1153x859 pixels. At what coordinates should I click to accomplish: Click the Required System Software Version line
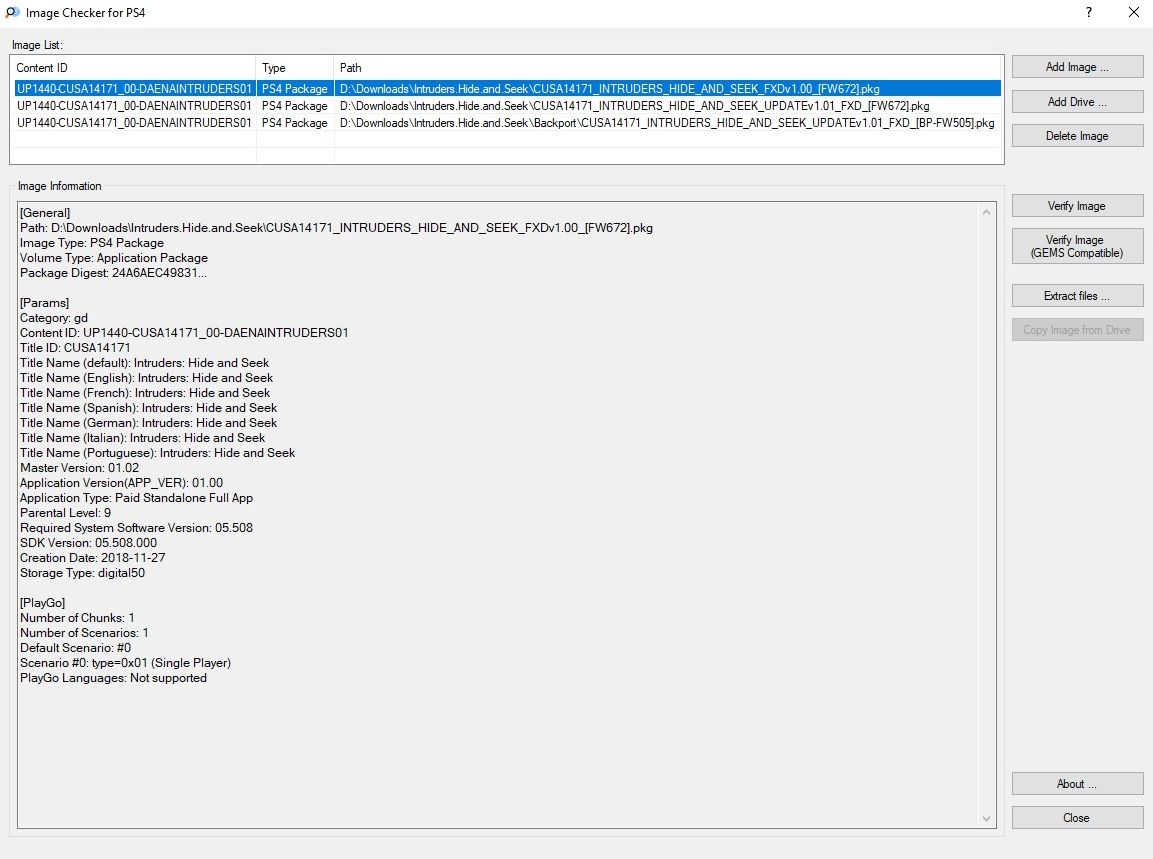tap(136, 528)
